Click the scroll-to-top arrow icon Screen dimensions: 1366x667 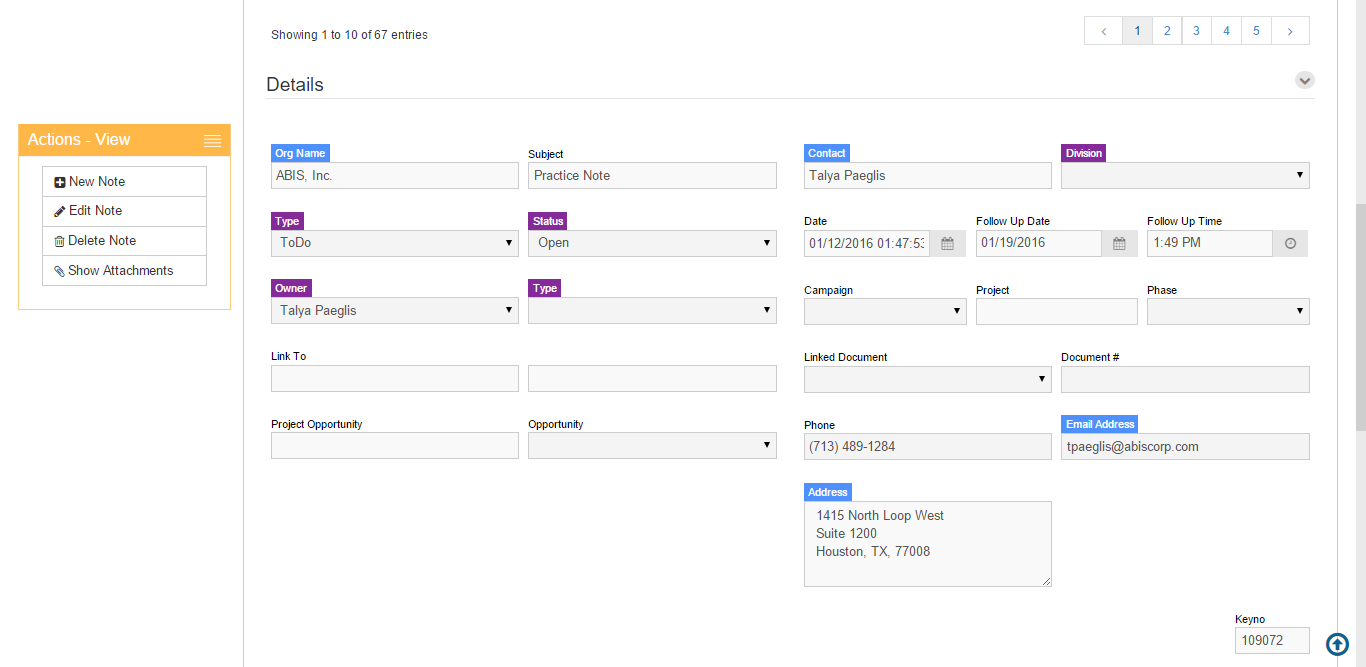(x=1337, y=645)
